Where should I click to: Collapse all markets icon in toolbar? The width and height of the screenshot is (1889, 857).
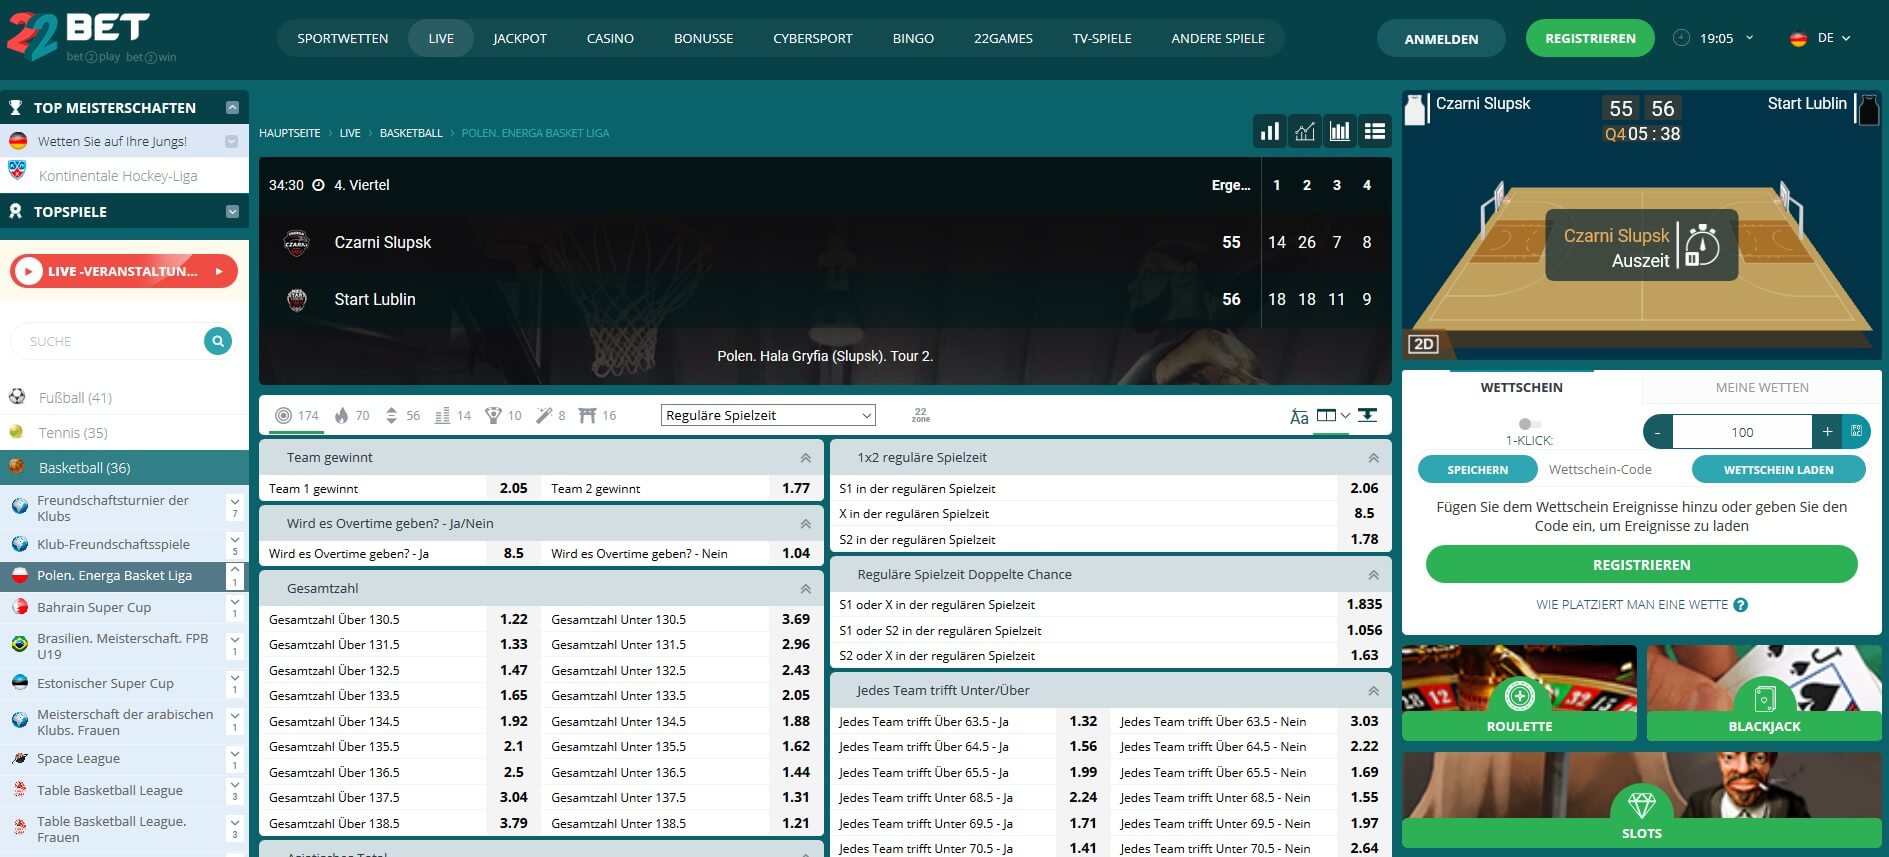pyautogui.click(x=1367, y=415)
